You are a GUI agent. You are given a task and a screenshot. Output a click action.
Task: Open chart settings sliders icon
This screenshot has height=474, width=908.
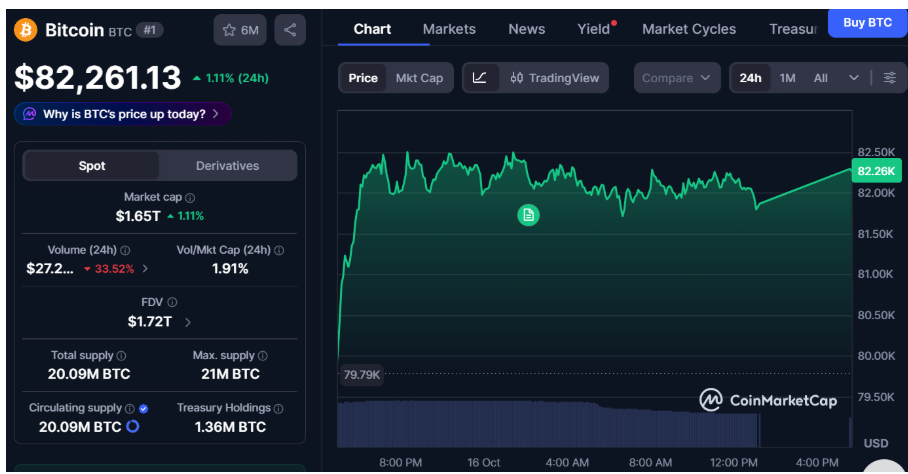pyautogui.click(x=890, y=78)
